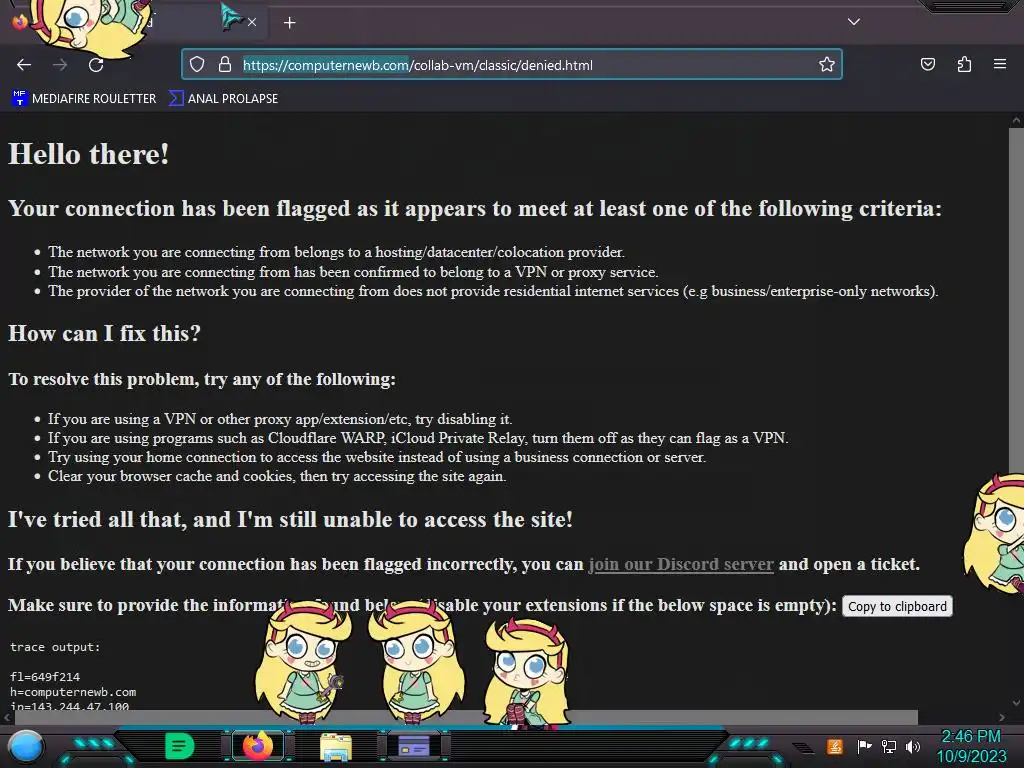This screenshot has width=1024, height=768.
Task: Open tracking protection shield icon
Action: 197,64
